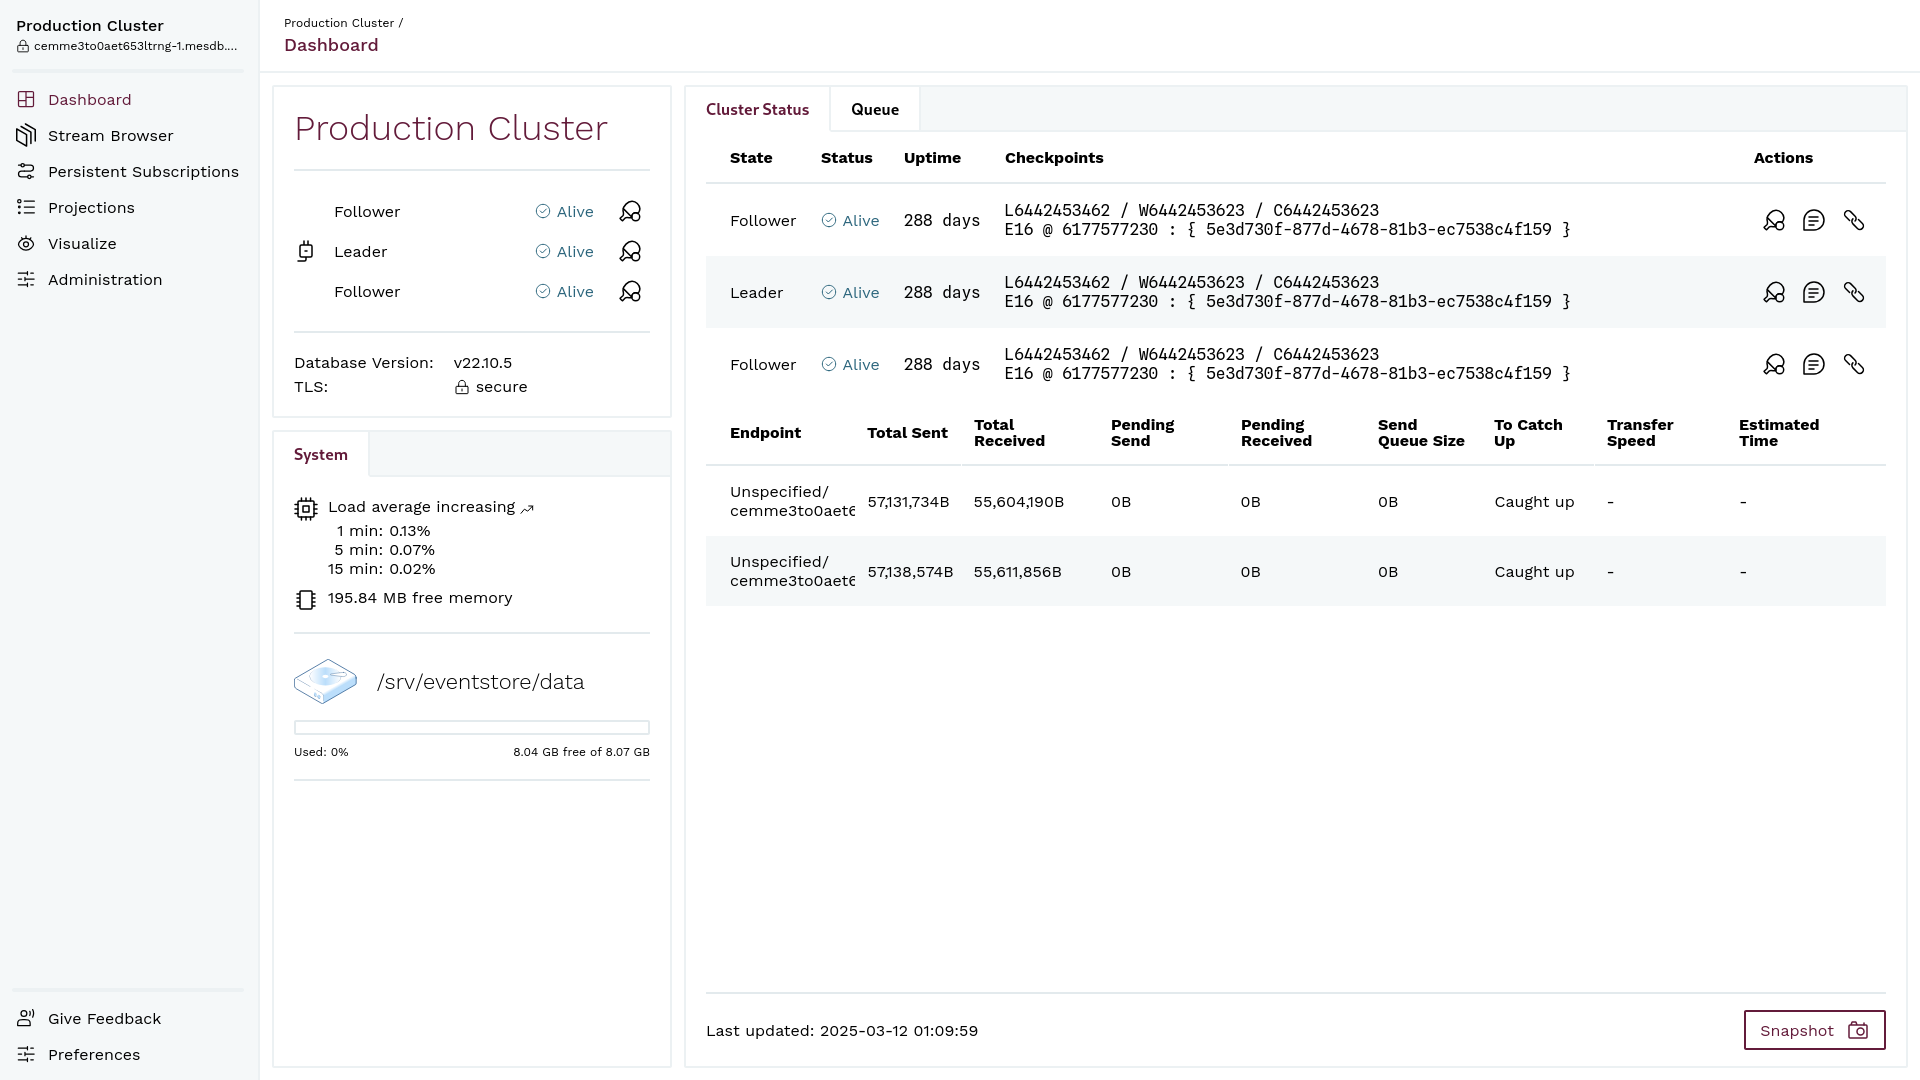Click the Uptime column header

[932, 158]
